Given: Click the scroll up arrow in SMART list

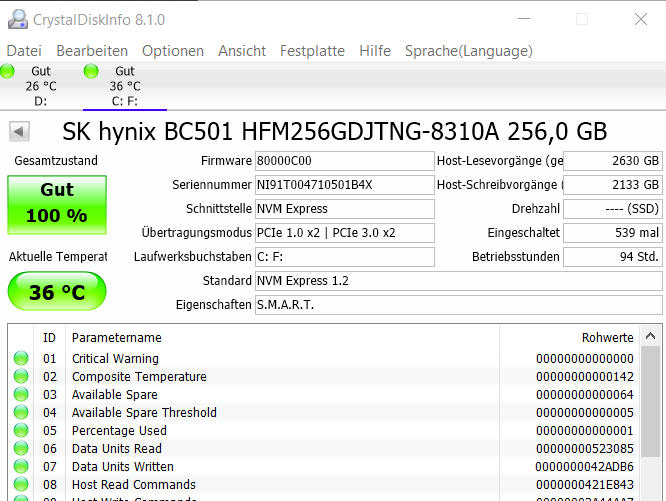Looking at the screenshot, I should (x=650, y=336).
